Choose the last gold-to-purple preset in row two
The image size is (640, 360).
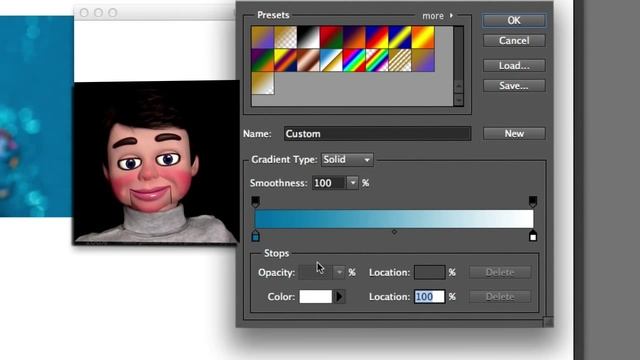(423, 60)
